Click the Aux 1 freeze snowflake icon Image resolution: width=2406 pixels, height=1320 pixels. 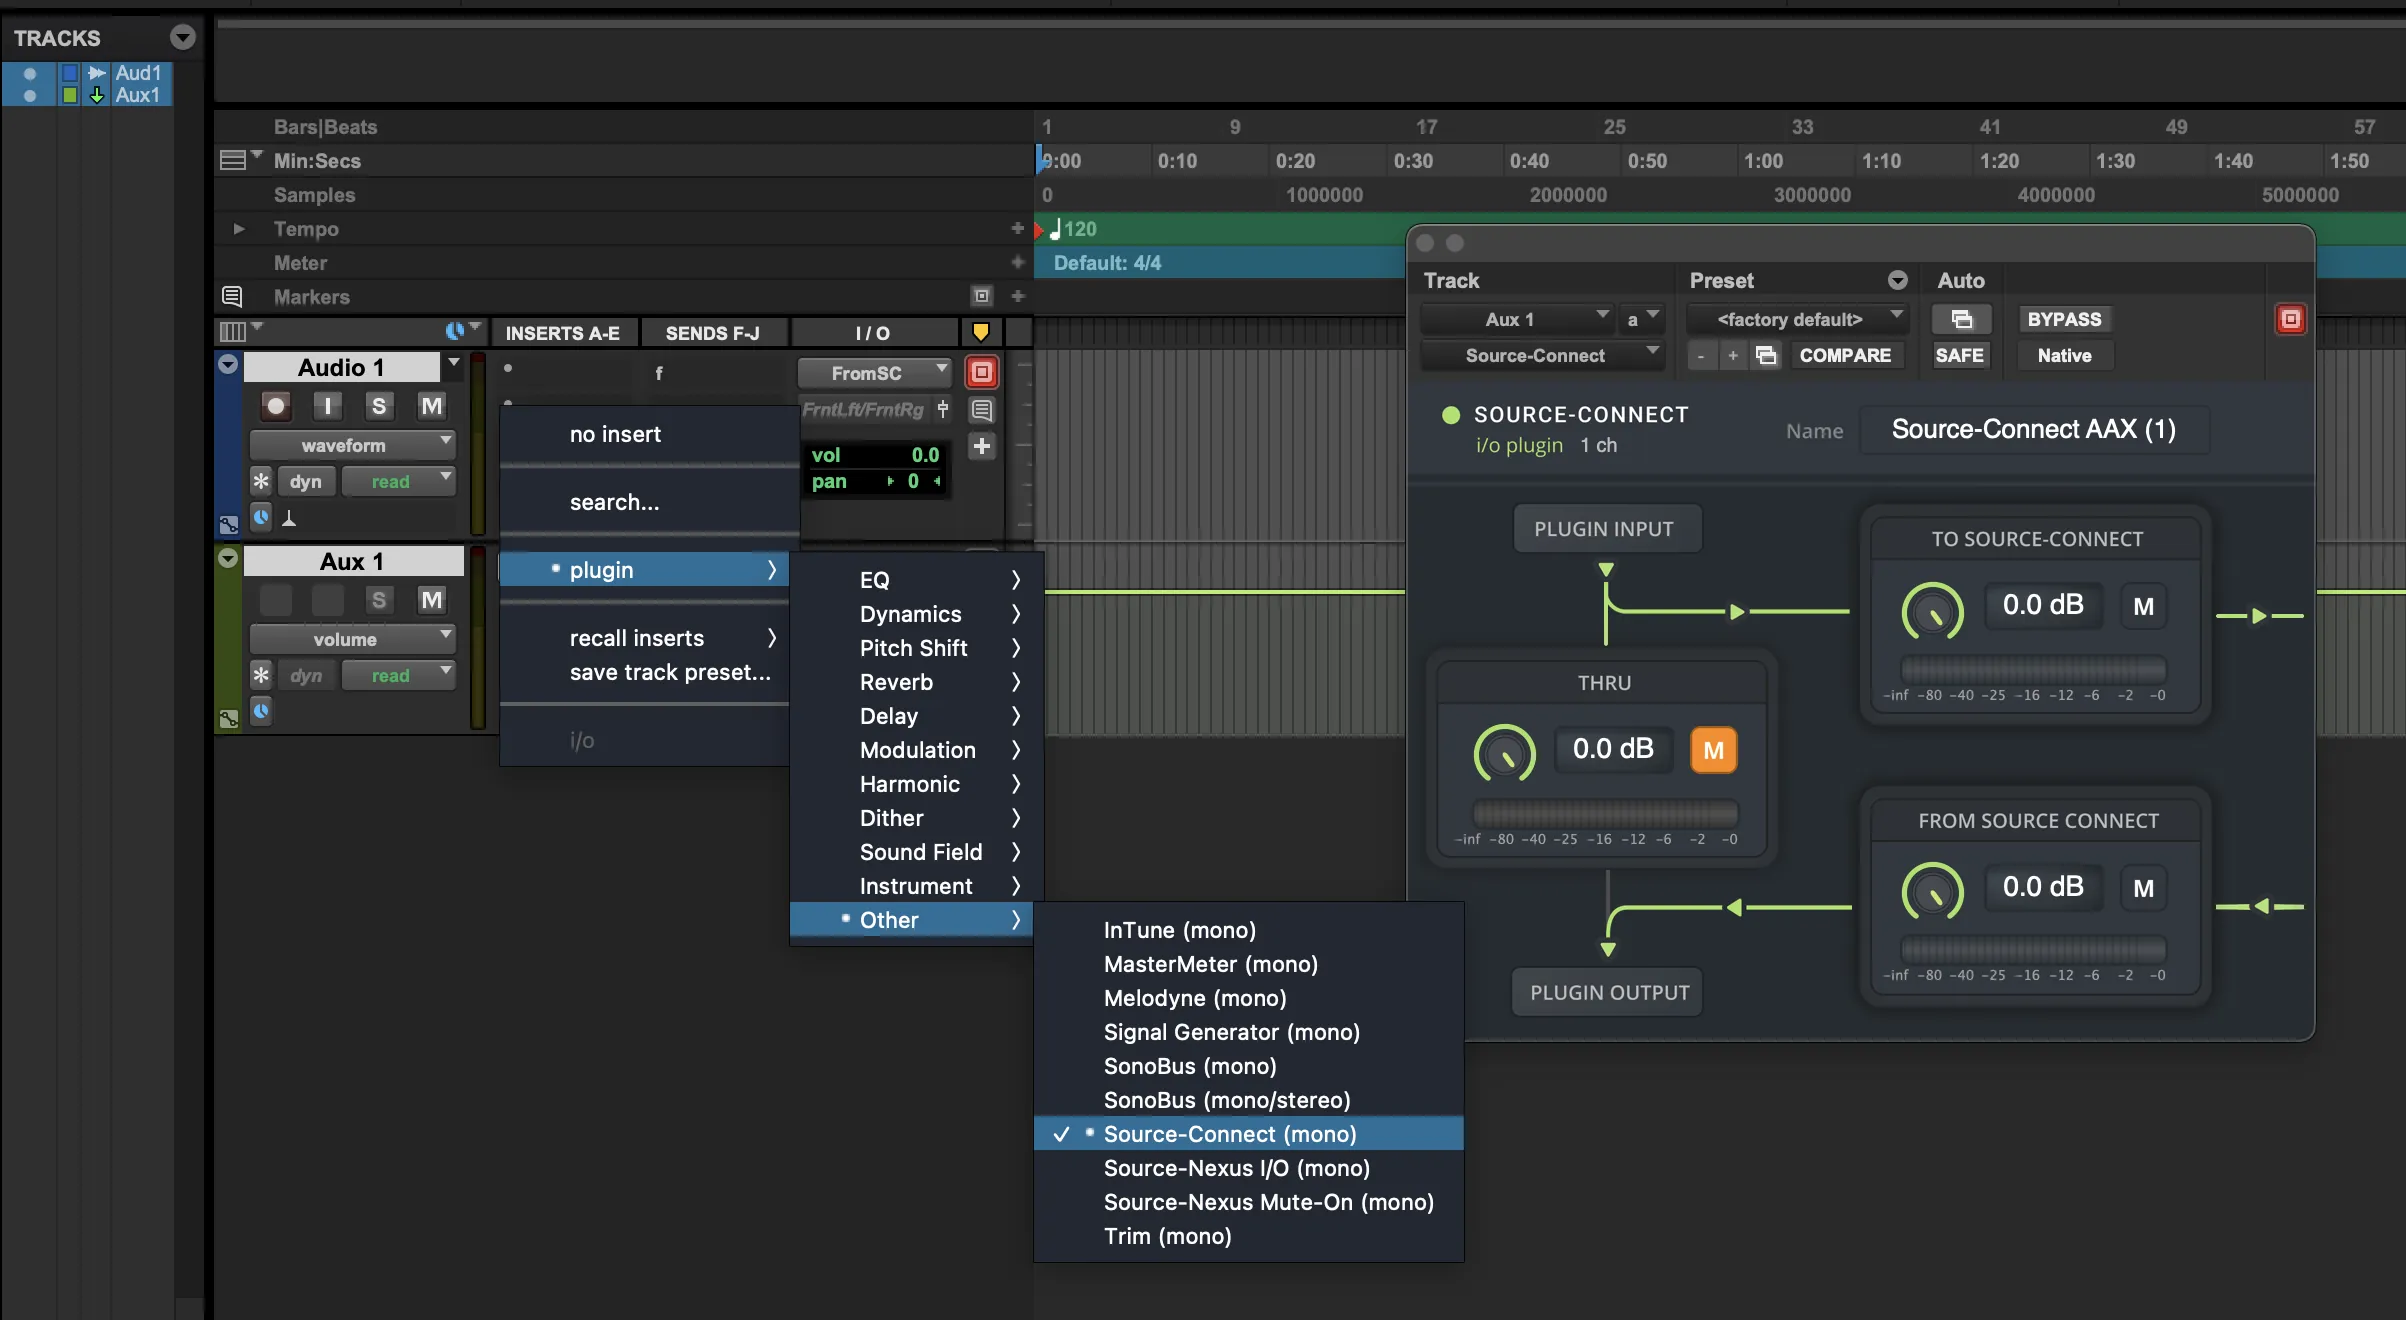coord(261,676)
